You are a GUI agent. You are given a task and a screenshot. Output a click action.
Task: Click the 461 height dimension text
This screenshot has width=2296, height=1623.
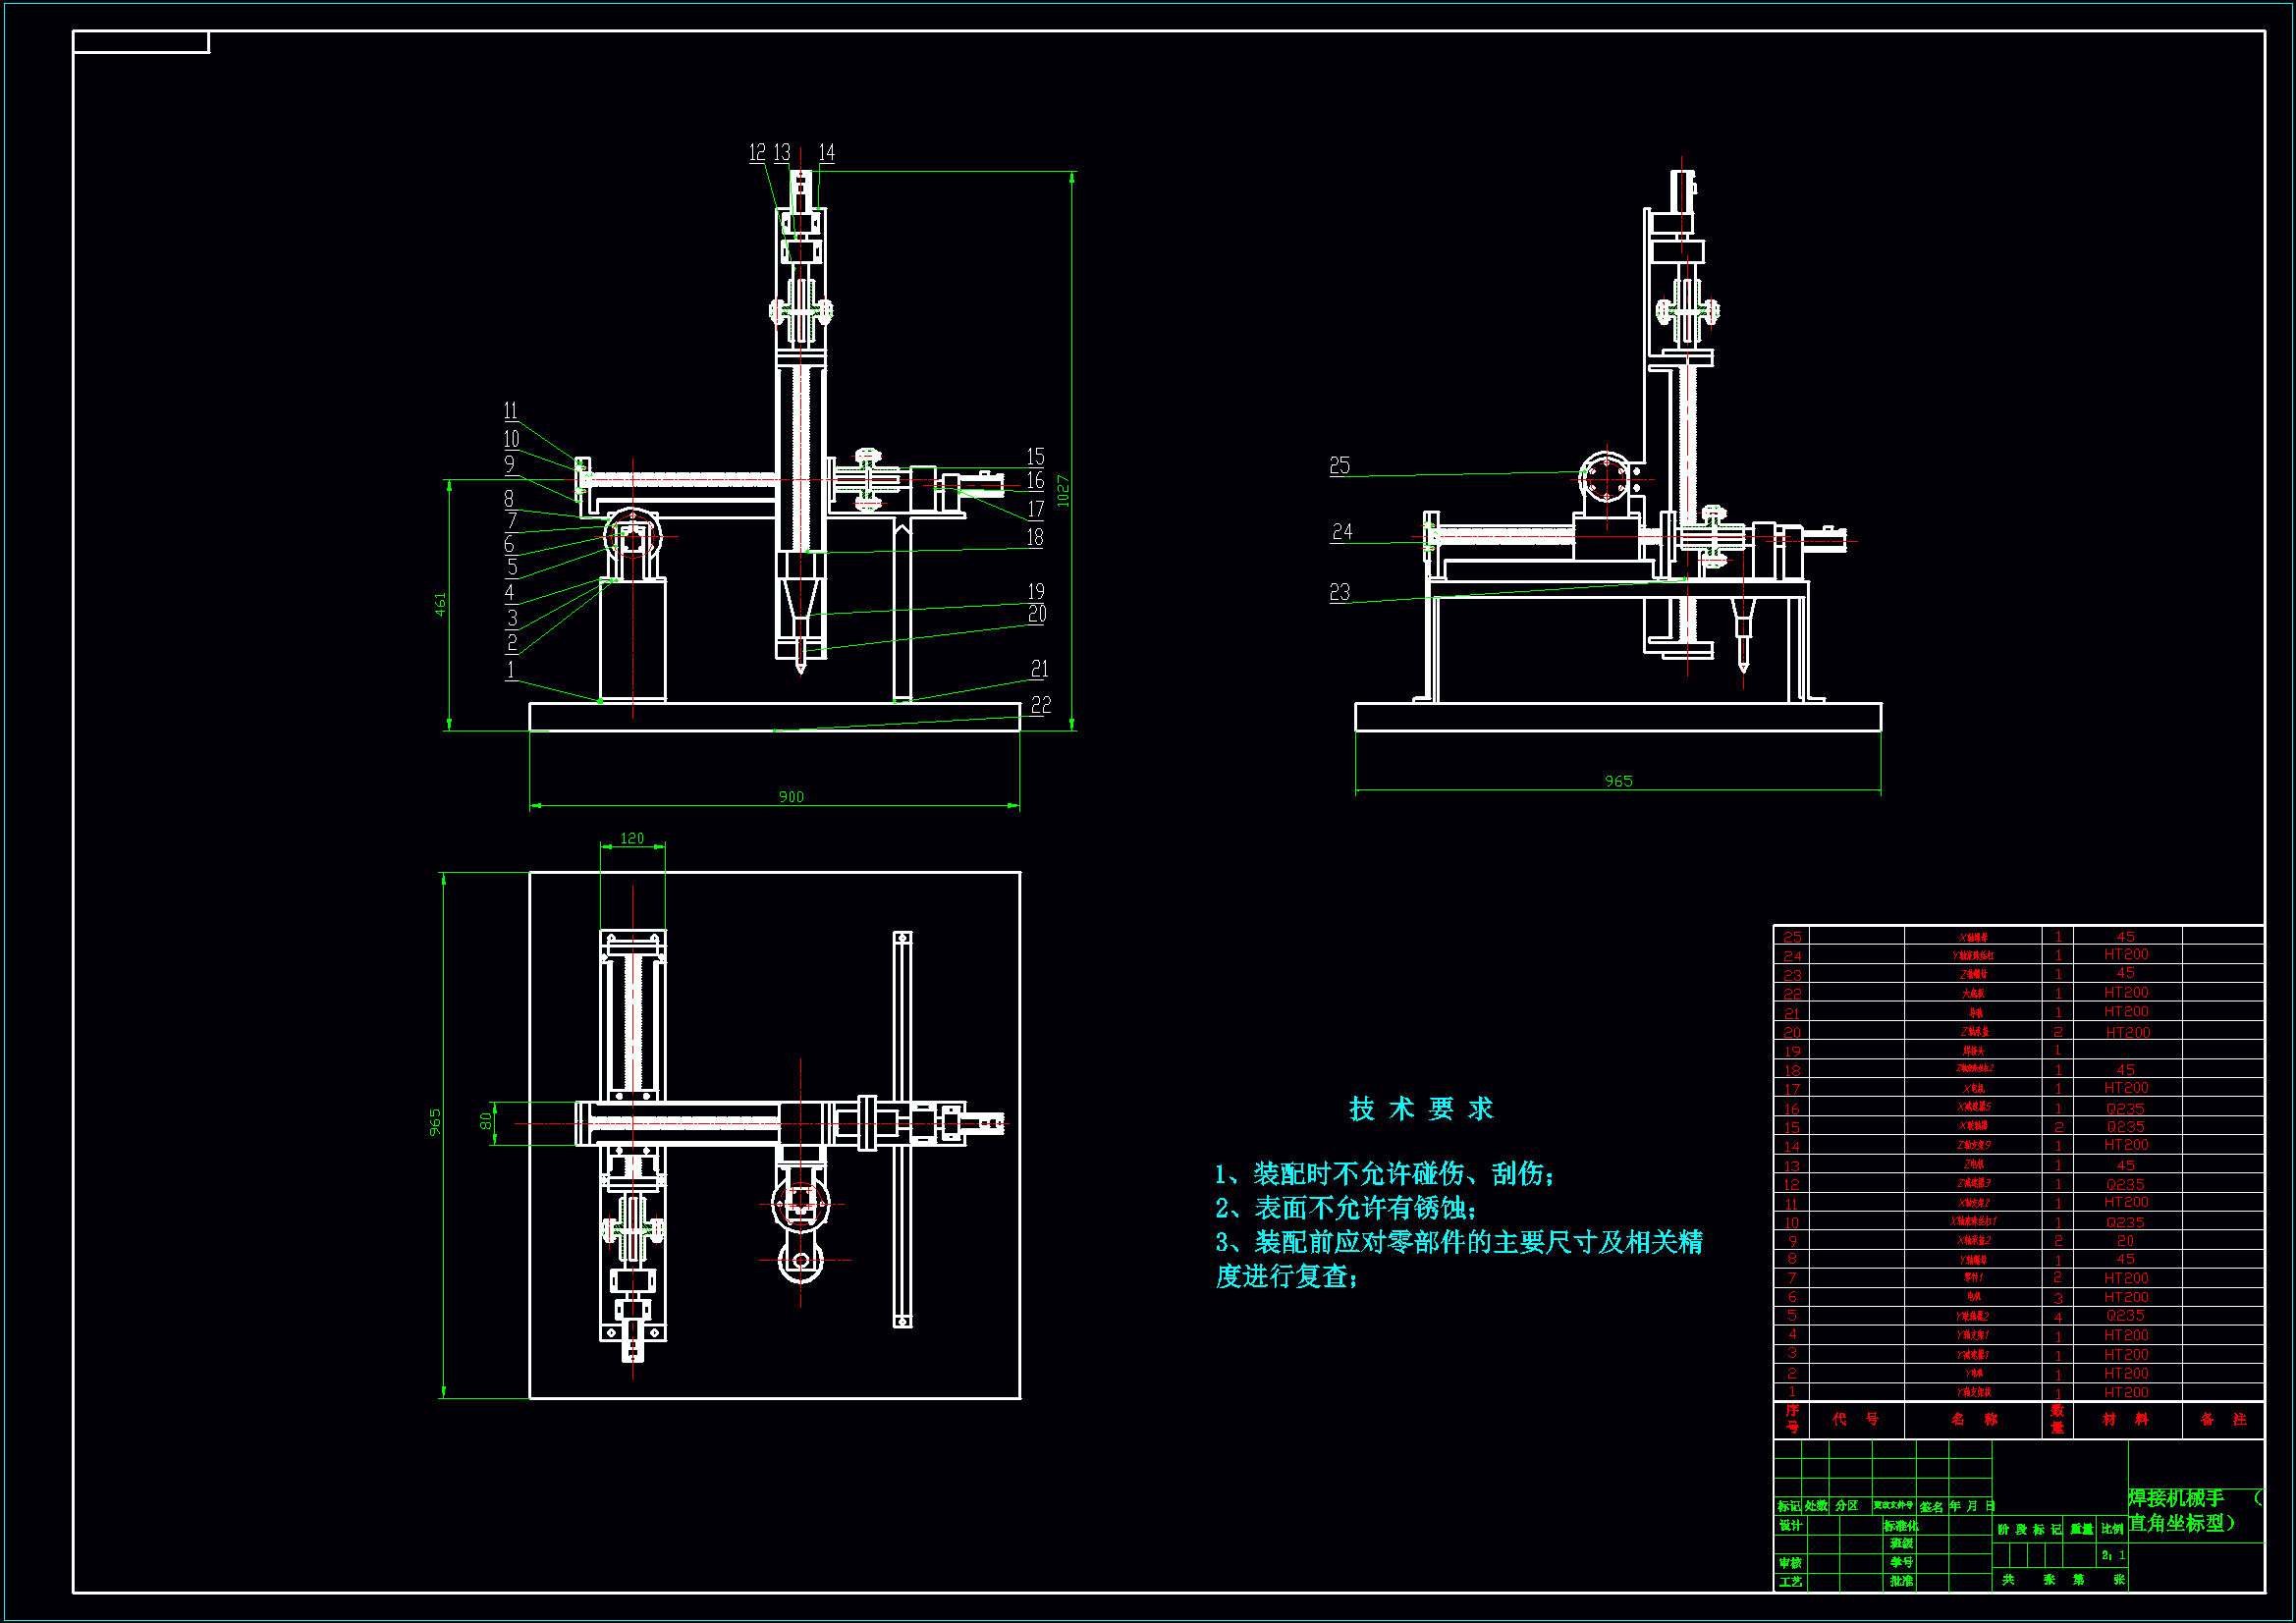[x=440, y=604]
